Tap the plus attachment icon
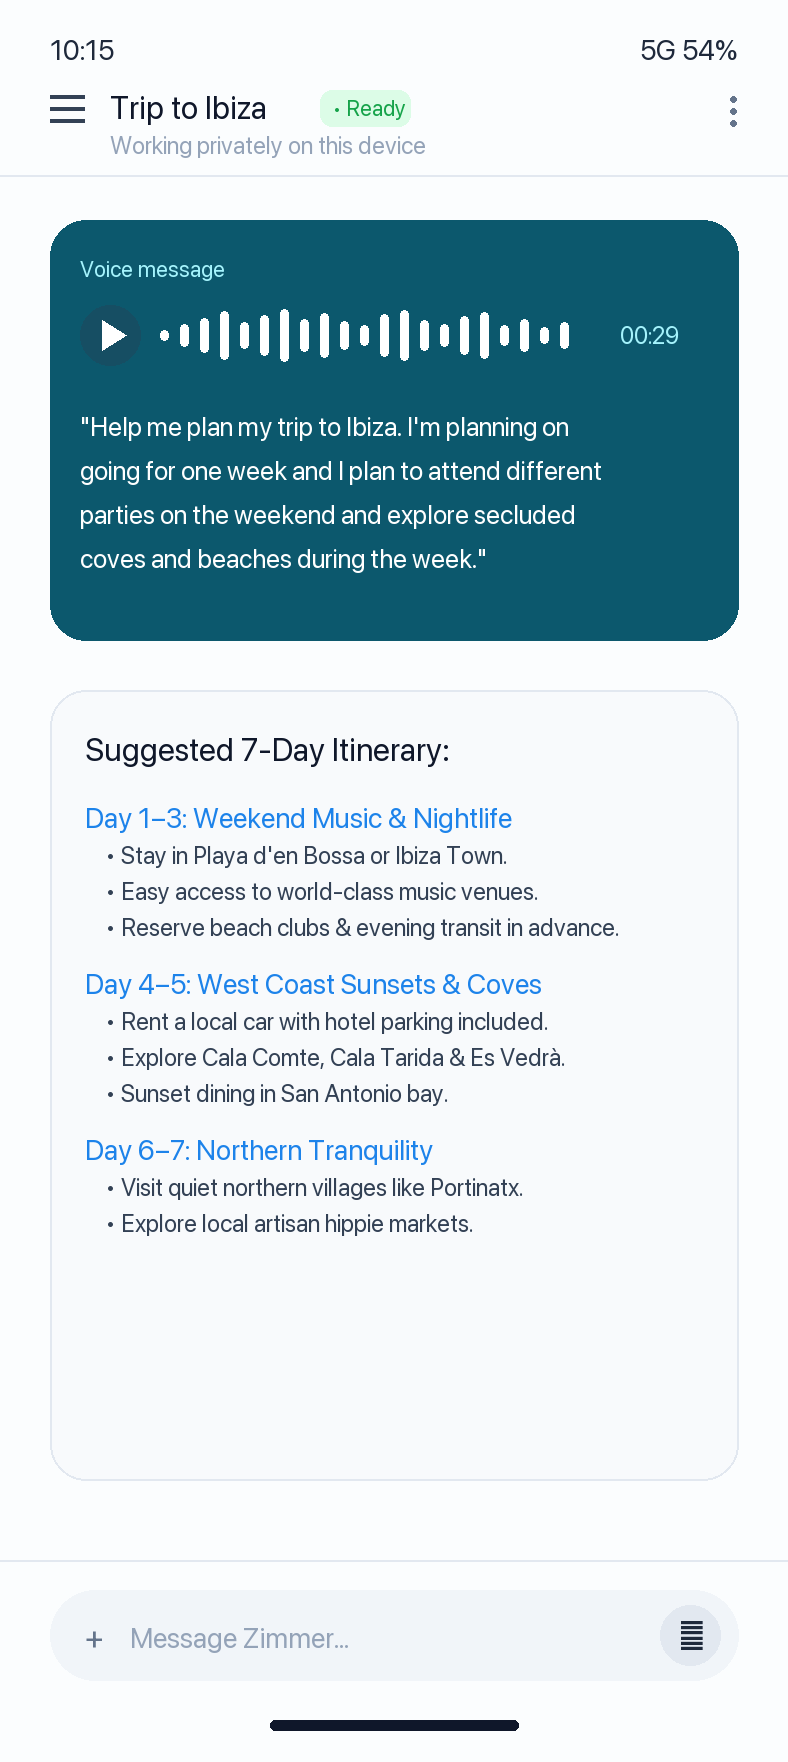The width and height of the screenshot is (788, 1762). coord(94,1639)
